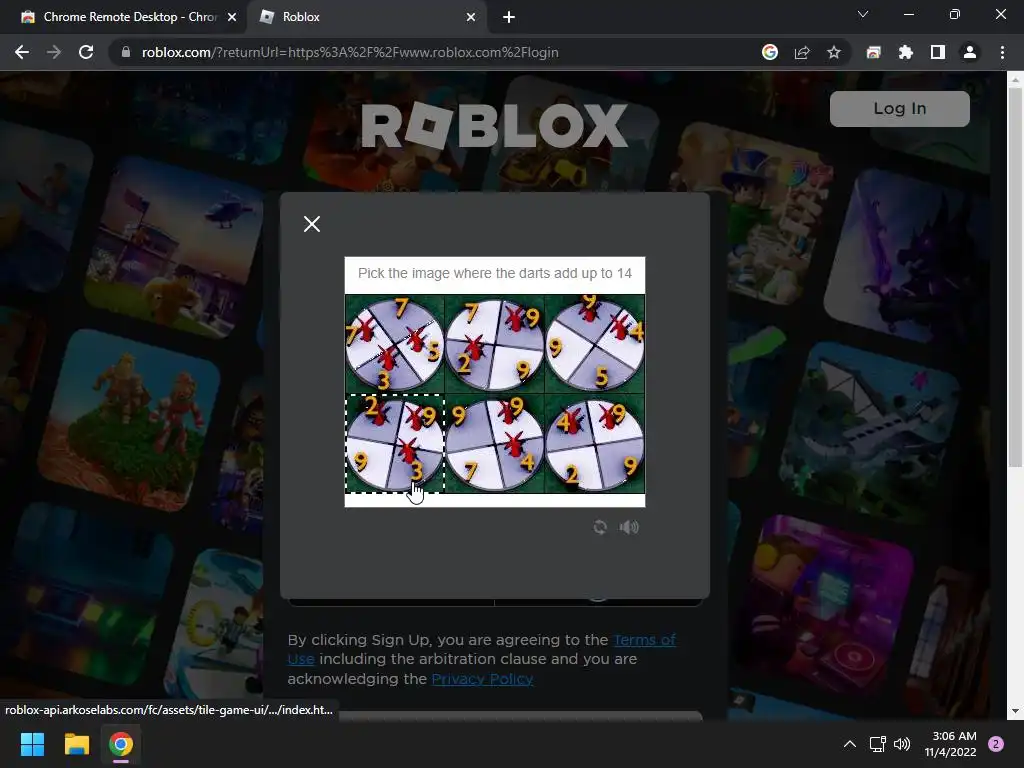Close the captcha dialog with the X
The height and width of the screenshot is (768, 1024).
tap(312, 224)
